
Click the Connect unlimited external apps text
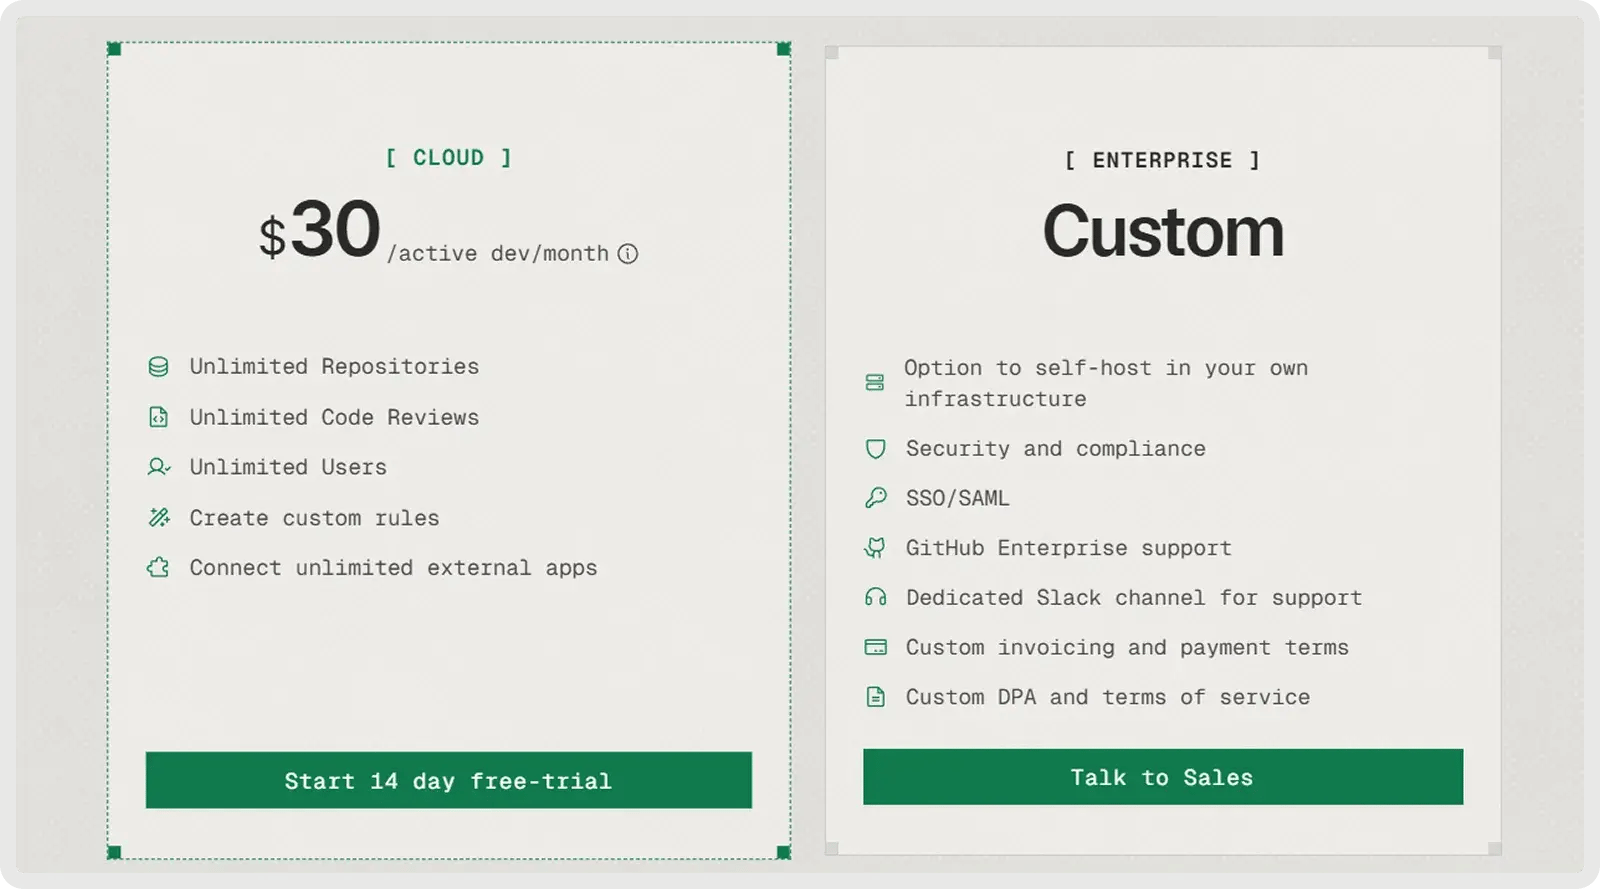[393, 568]
